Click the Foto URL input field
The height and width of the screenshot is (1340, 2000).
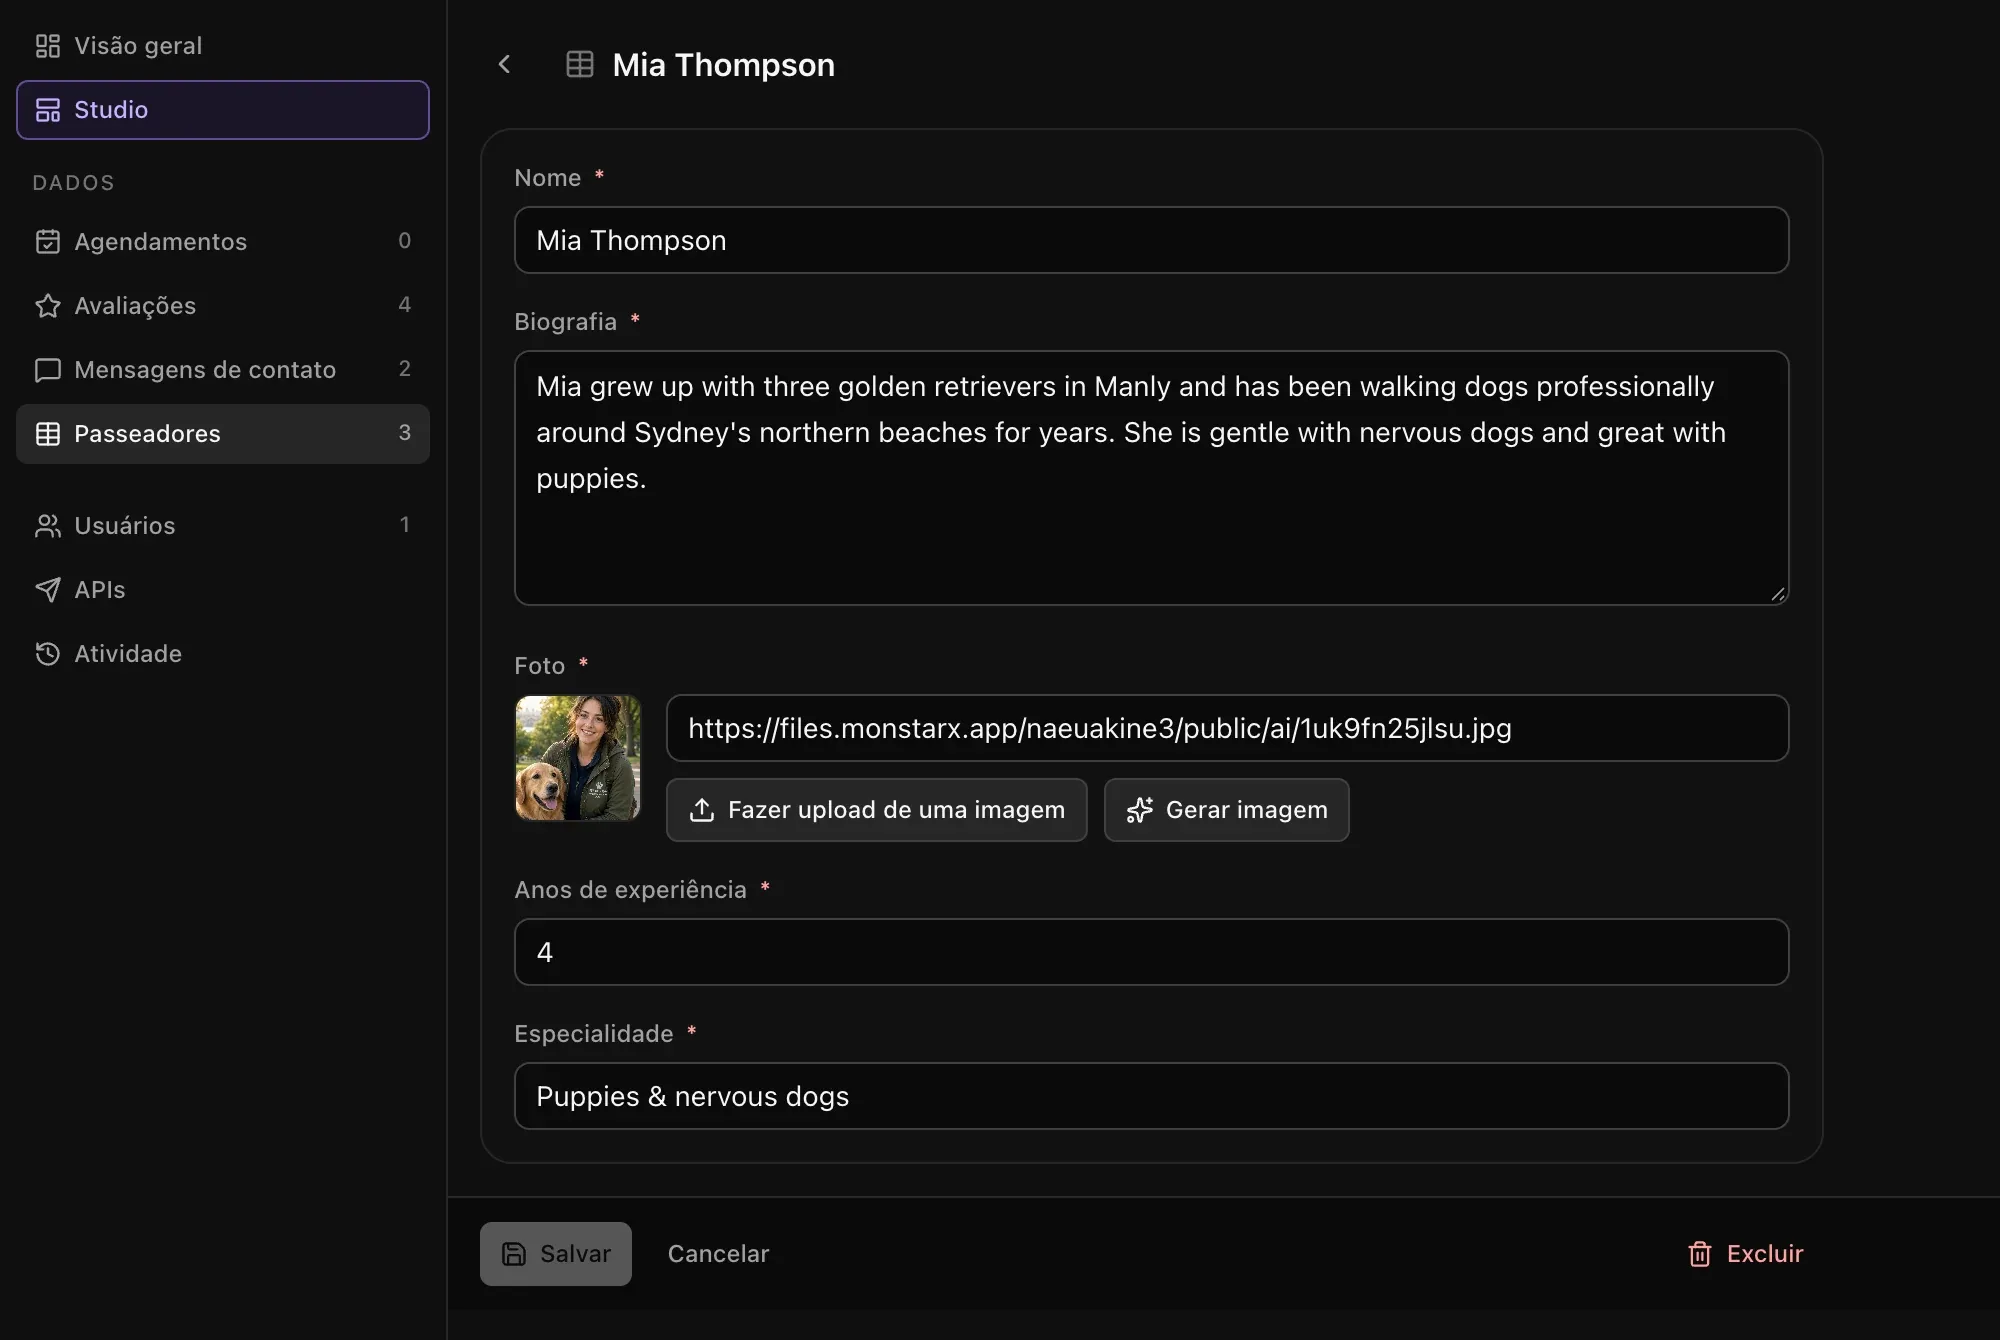(1228, 728)
